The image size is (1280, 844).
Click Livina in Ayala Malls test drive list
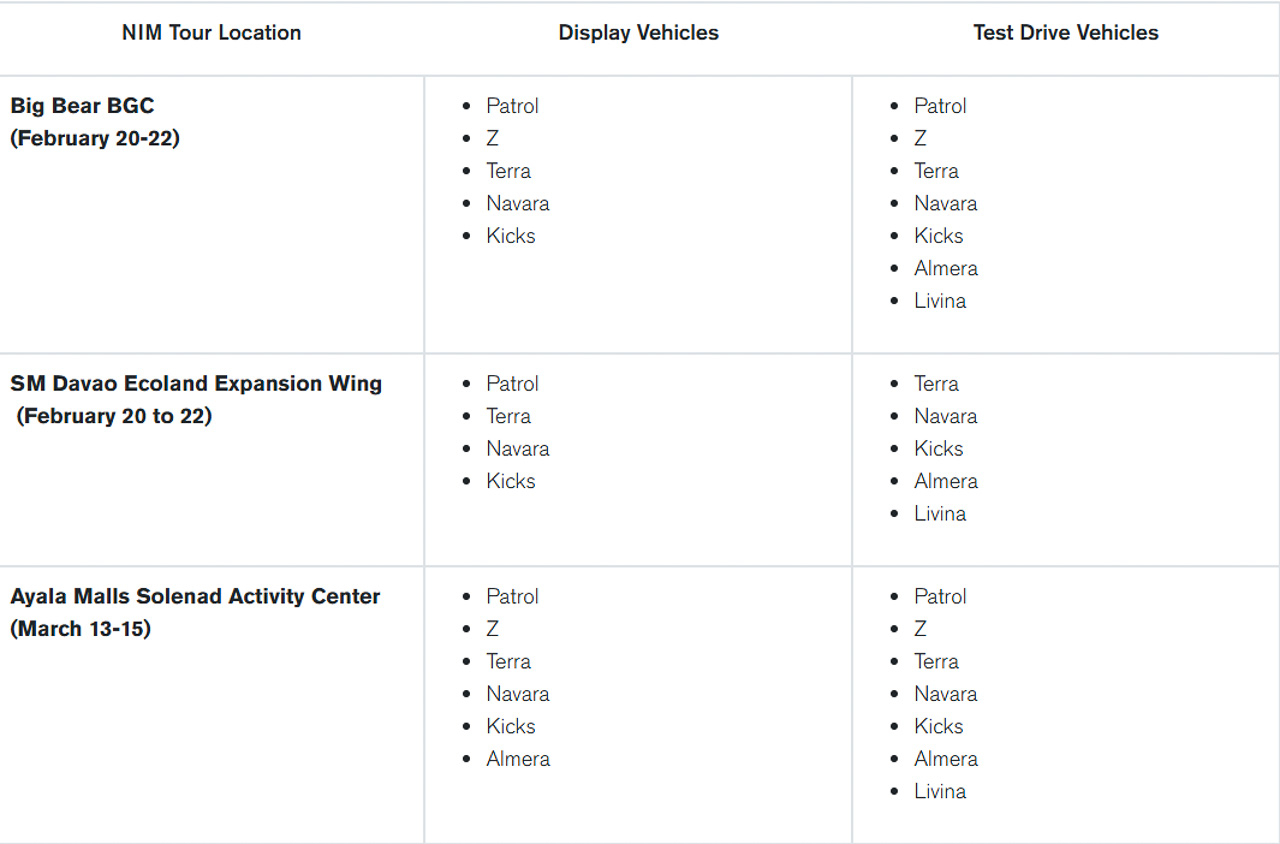click(x=939, y=791)
